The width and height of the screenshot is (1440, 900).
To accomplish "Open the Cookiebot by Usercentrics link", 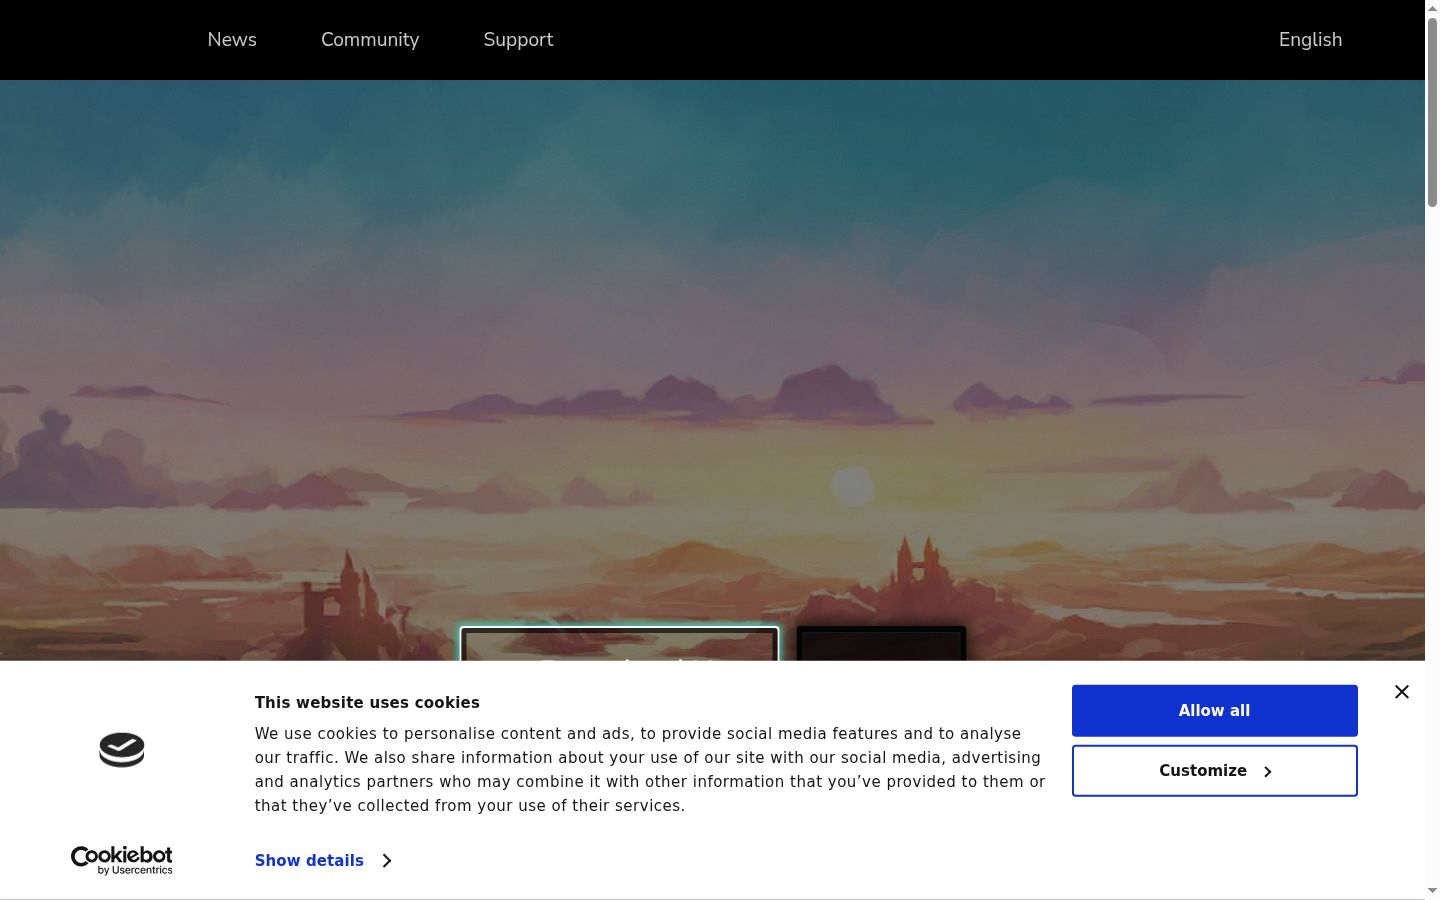I will [x=122, y=860].
